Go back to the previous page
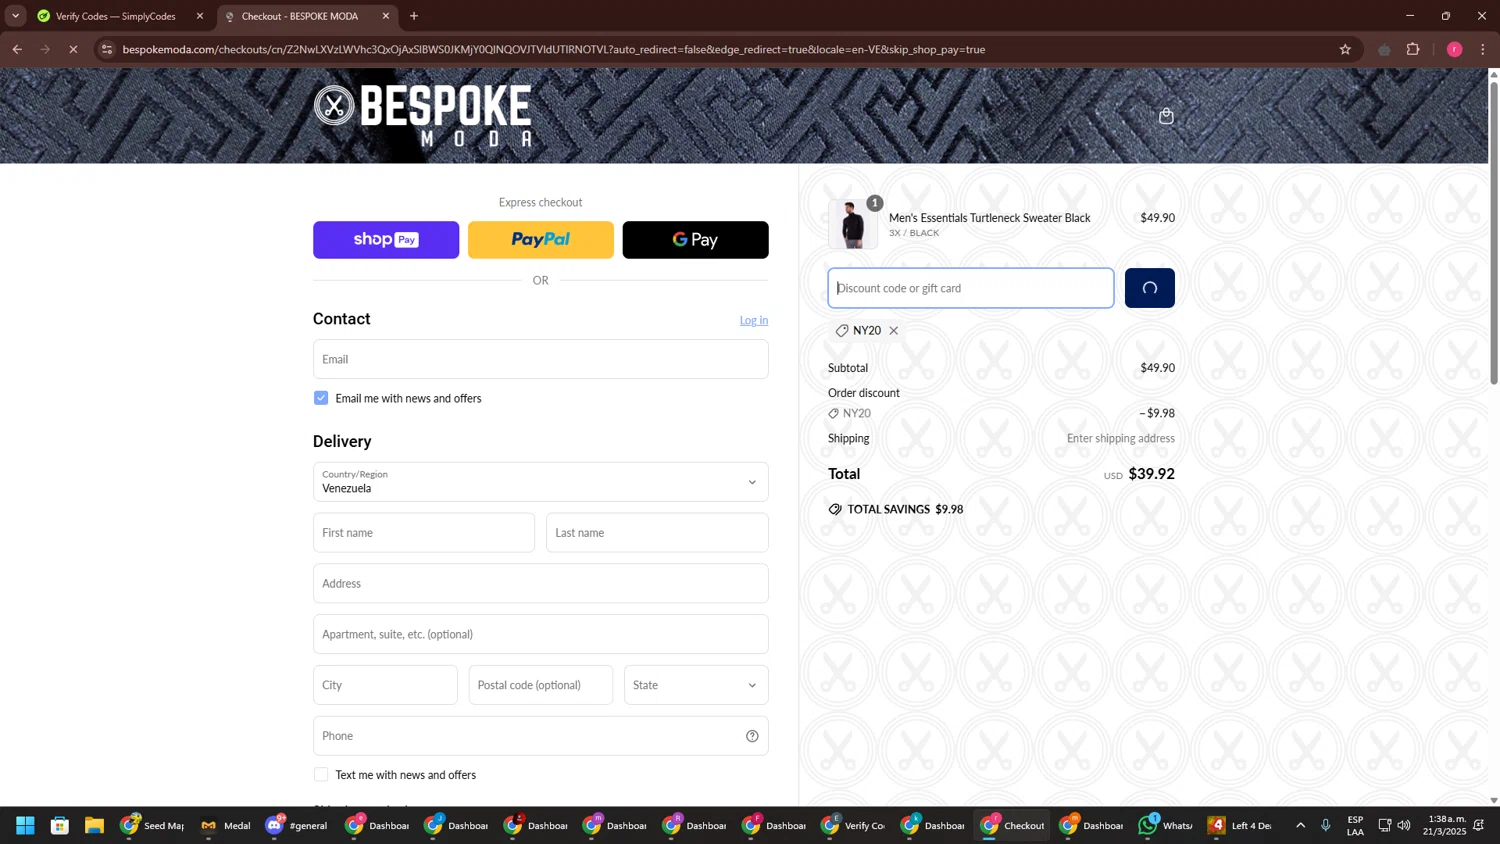1500x844 pixels. pyautogui.click(x=17, y=49)
